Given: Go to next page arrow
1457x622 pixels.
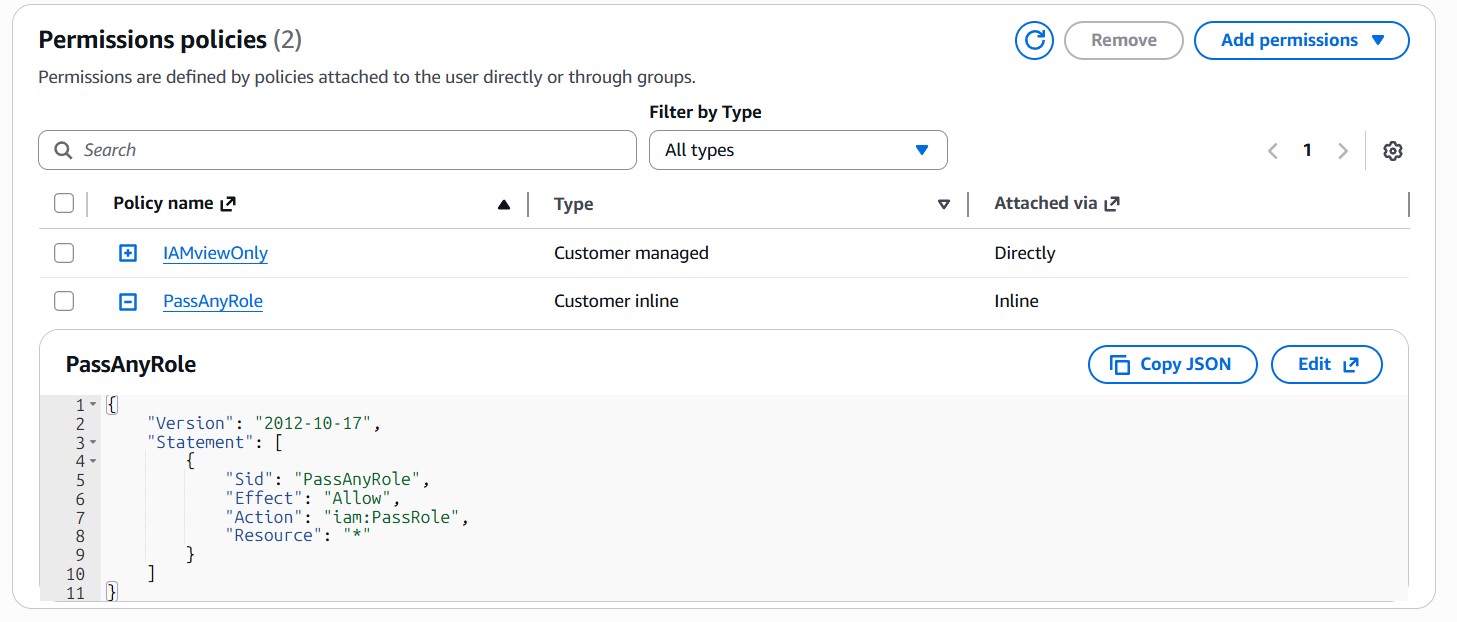Looking at the screenshot, I should click(x=1343, y=151).
